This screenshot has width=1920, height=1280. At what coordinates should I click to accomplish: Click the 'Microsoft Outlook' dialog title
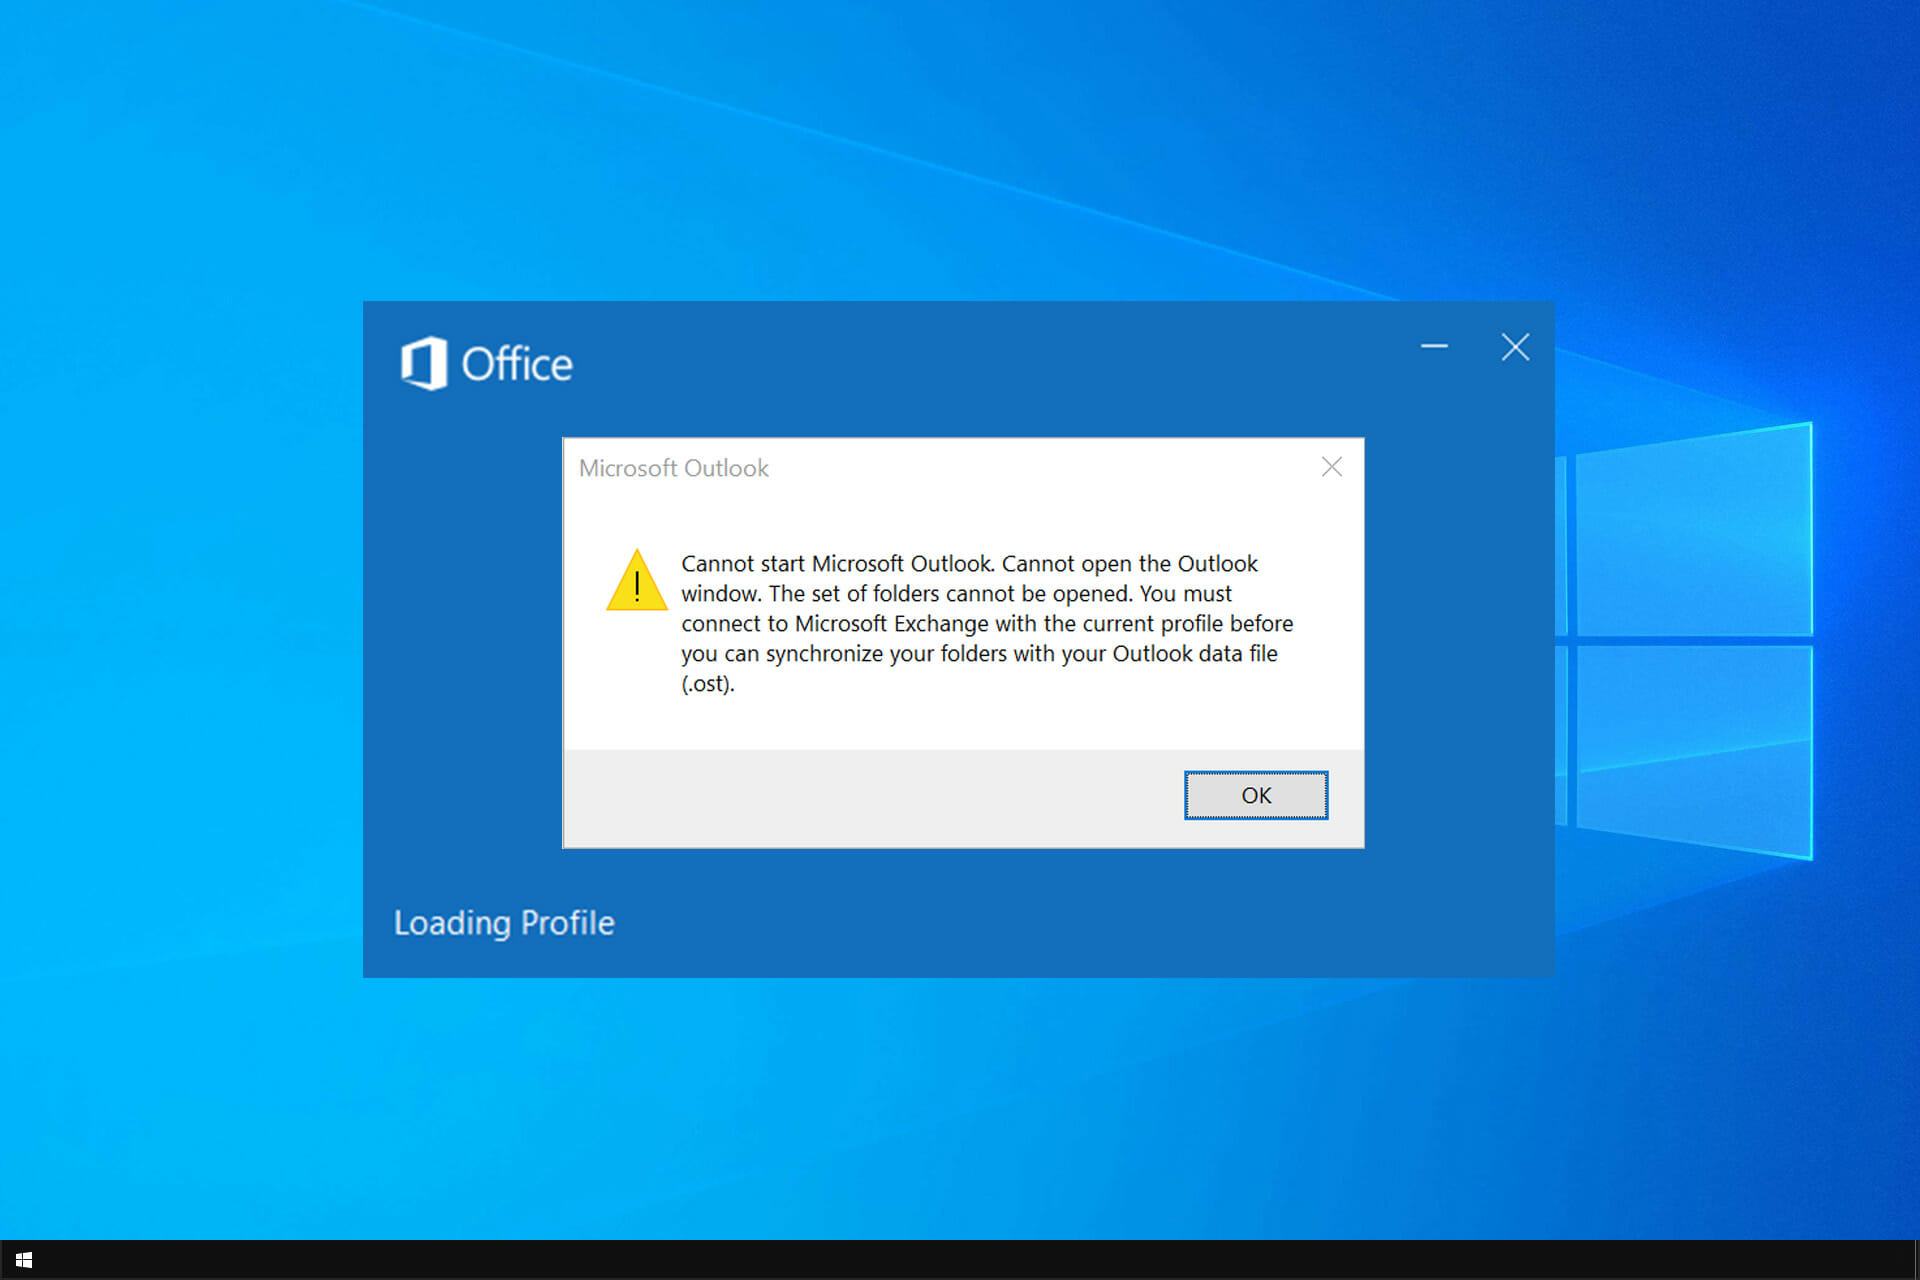tap(674, 468)
